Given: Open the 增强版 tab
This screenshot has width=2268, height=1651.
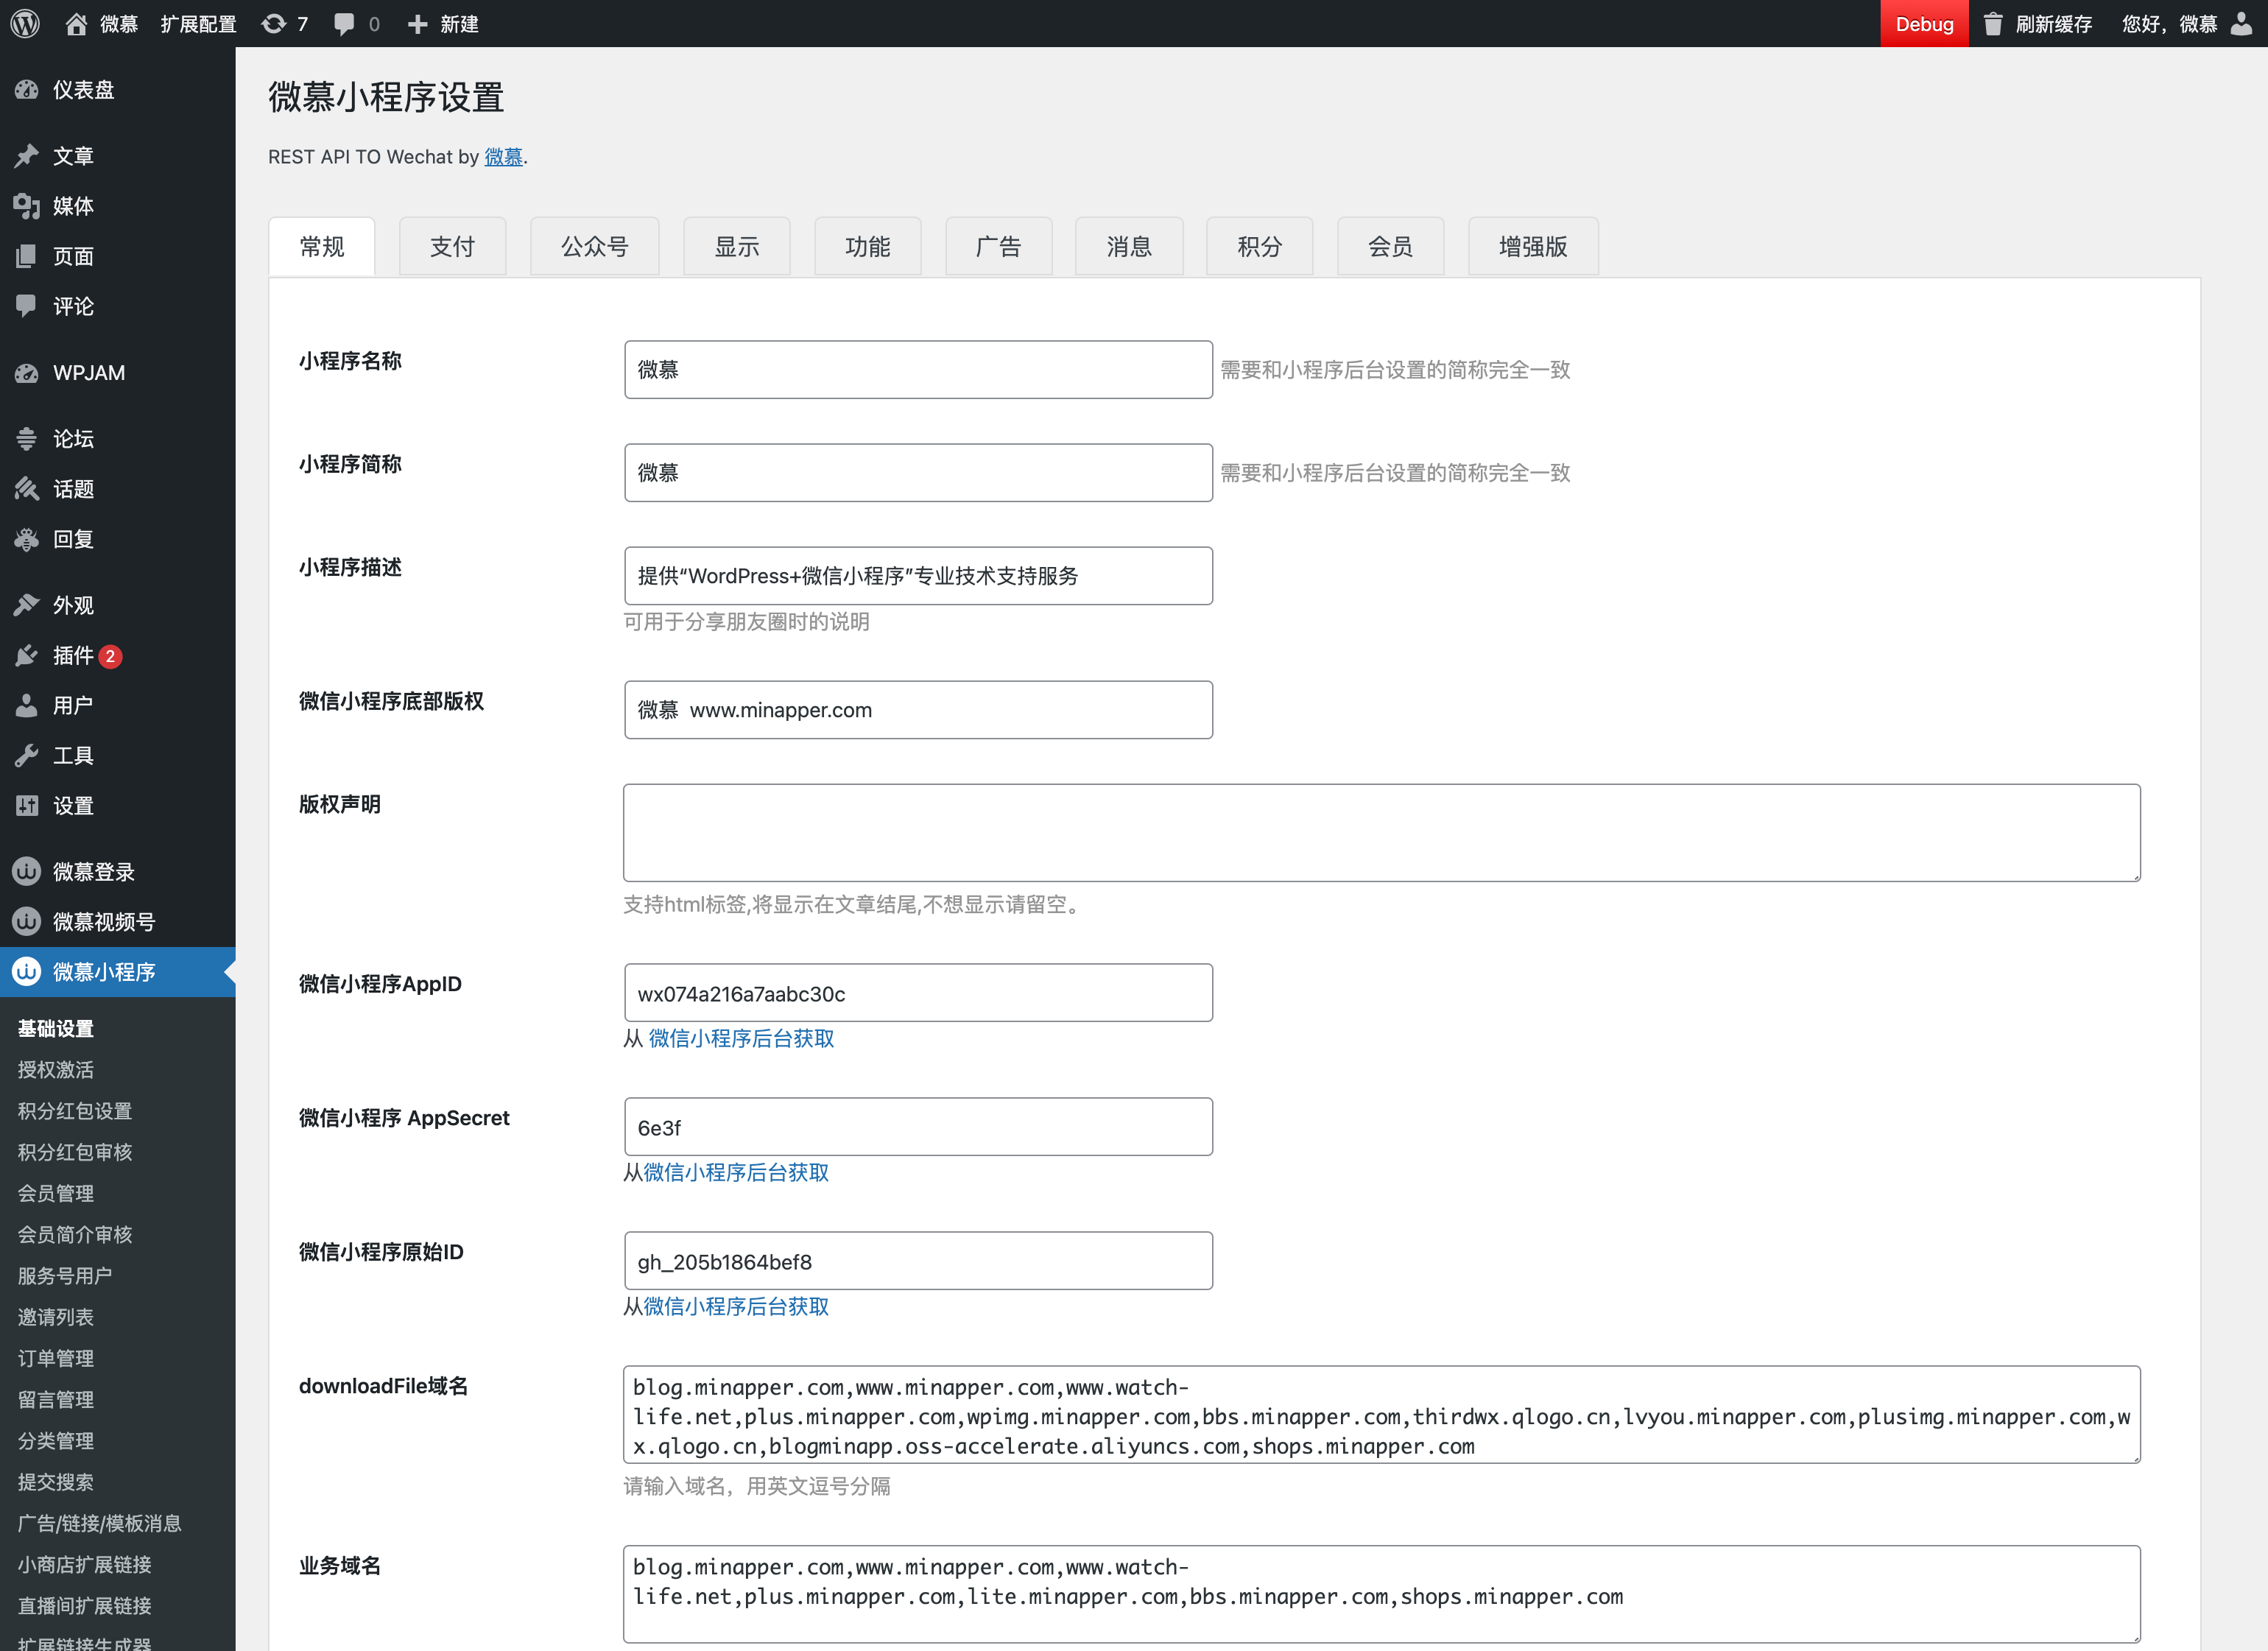Looking at the screenshot, I should point(1533,246).
